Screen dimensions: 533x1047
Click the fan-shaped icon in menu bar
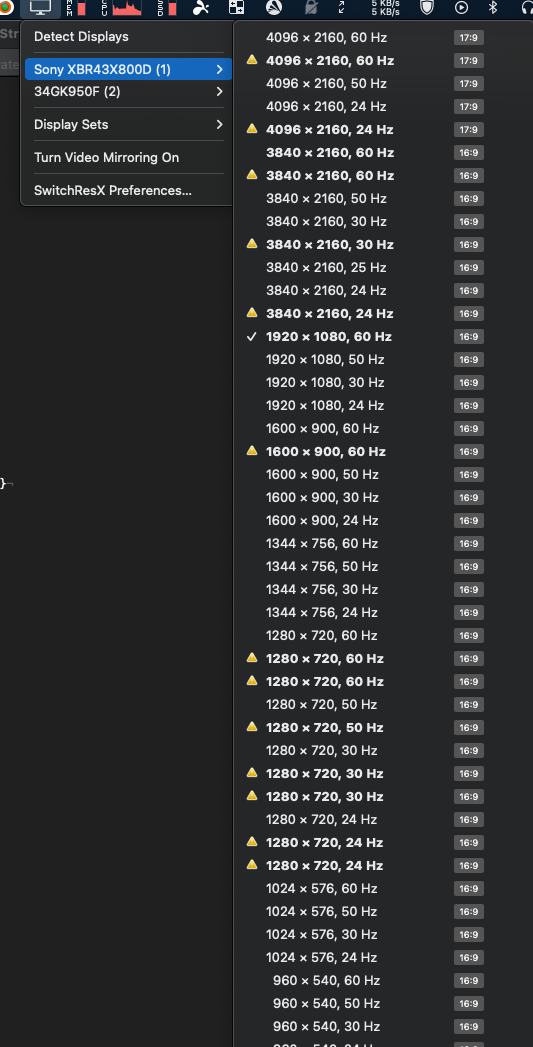pos(200,8)
